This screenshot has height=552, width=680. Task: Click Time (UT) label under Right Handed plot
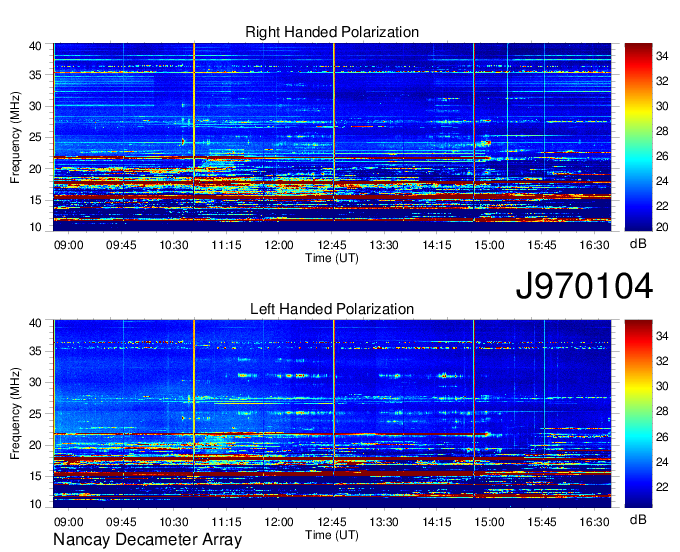tap(332, 258)
